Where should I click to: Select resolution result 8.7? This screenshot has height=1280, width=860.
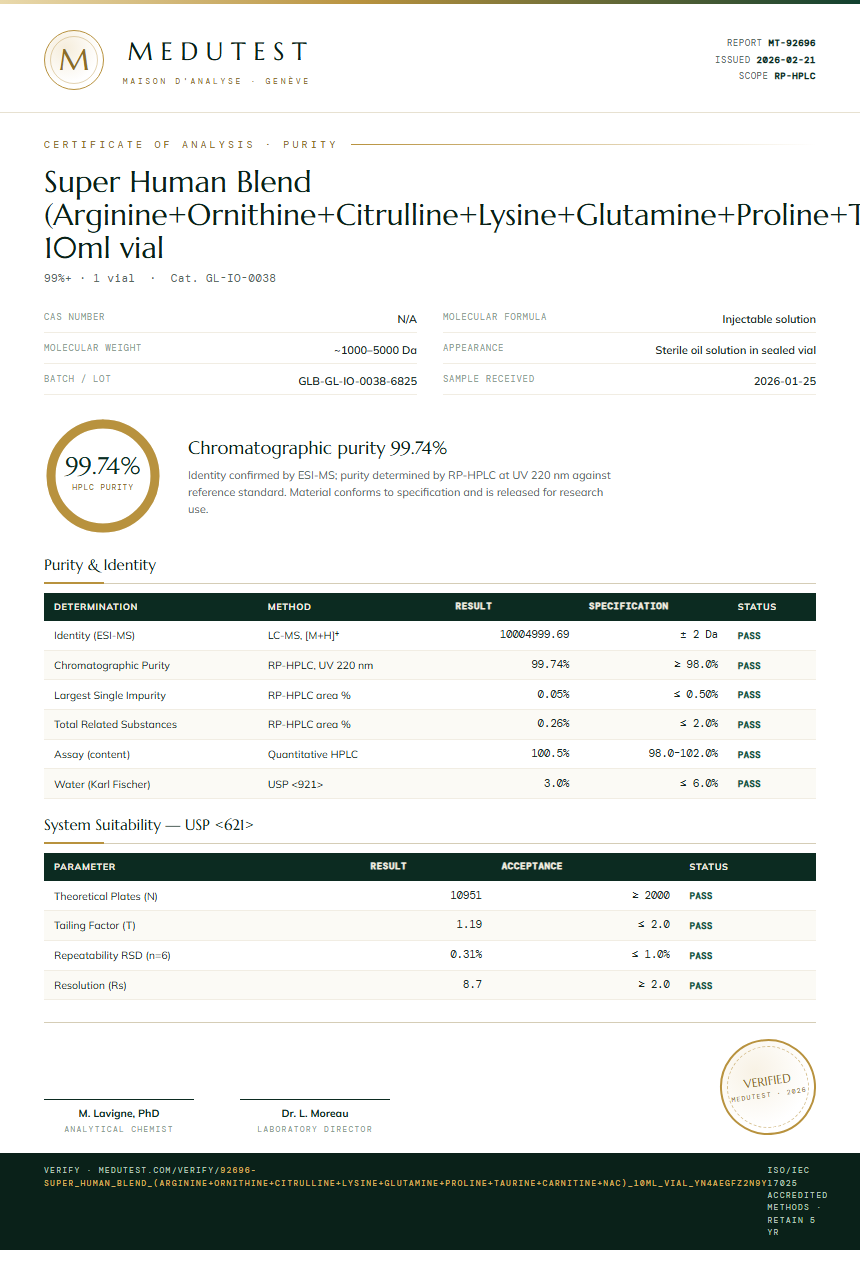[x=472, y=985]
